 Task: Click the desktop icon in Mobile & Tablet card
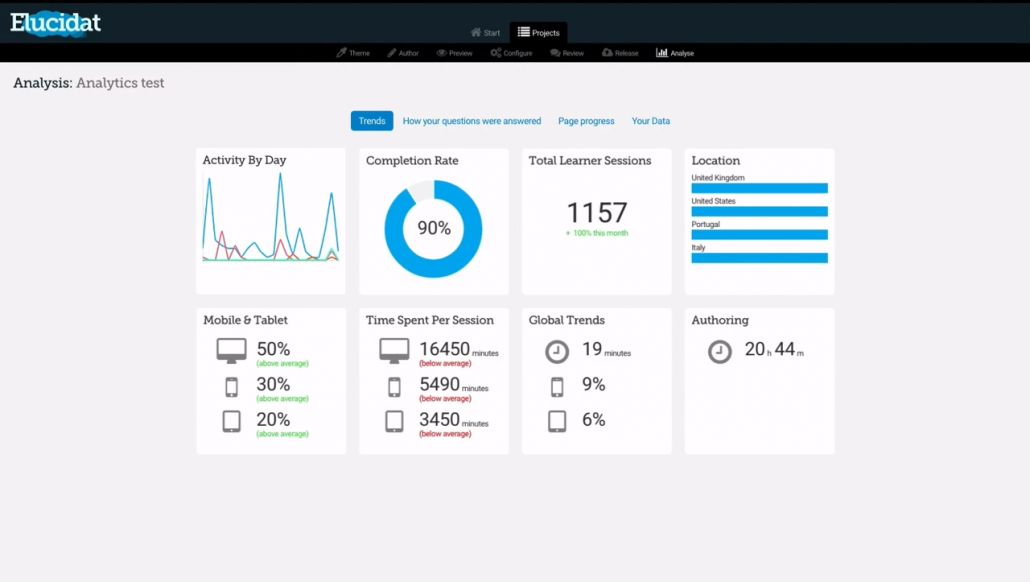[x=231, y=349]
